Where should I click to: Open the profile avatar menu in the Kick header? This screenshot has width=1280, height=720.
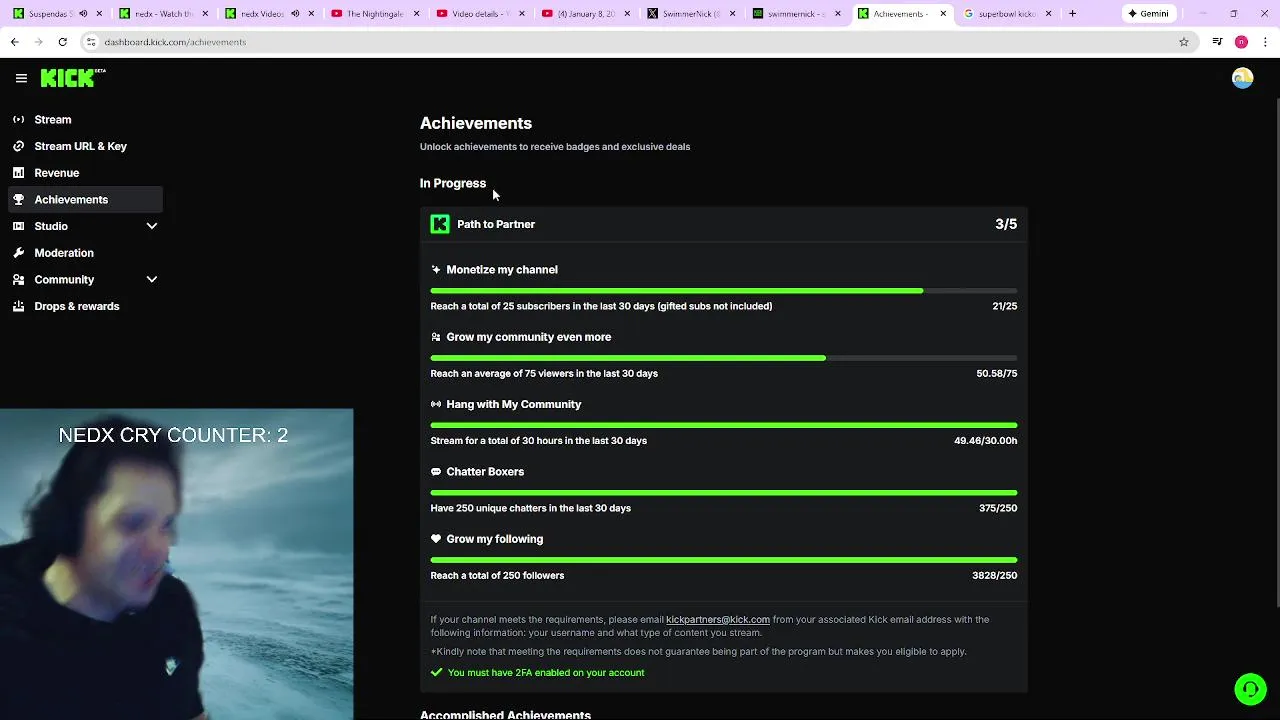tap(1242, 78)
